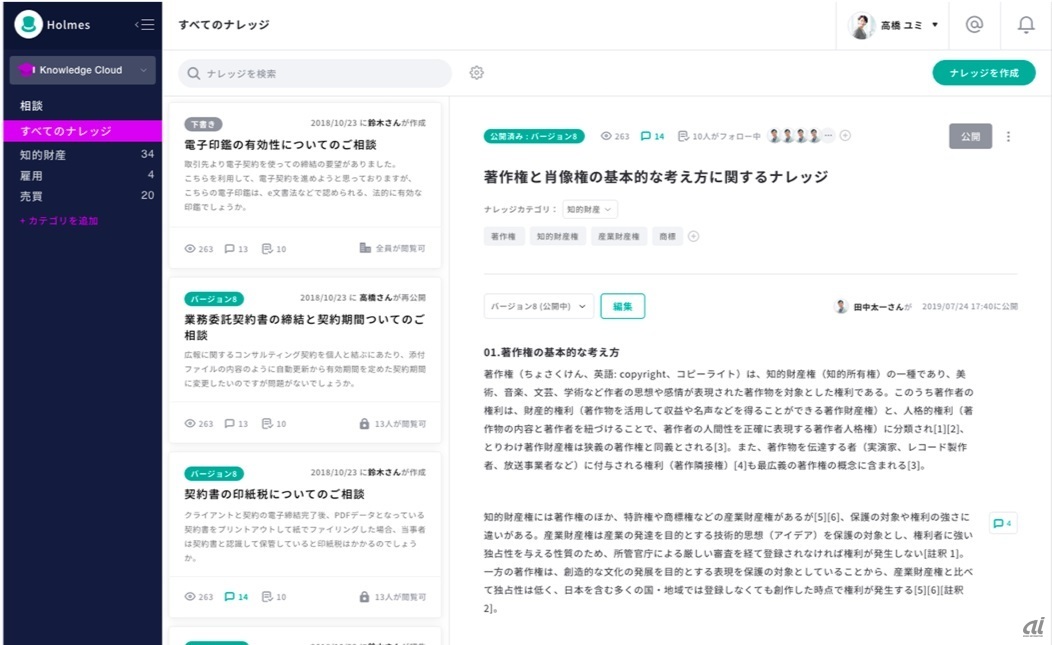Click the 10人がフォロー中 follow icon
The height and width of the screenshot is (645, 1052).
pos(683,136)
